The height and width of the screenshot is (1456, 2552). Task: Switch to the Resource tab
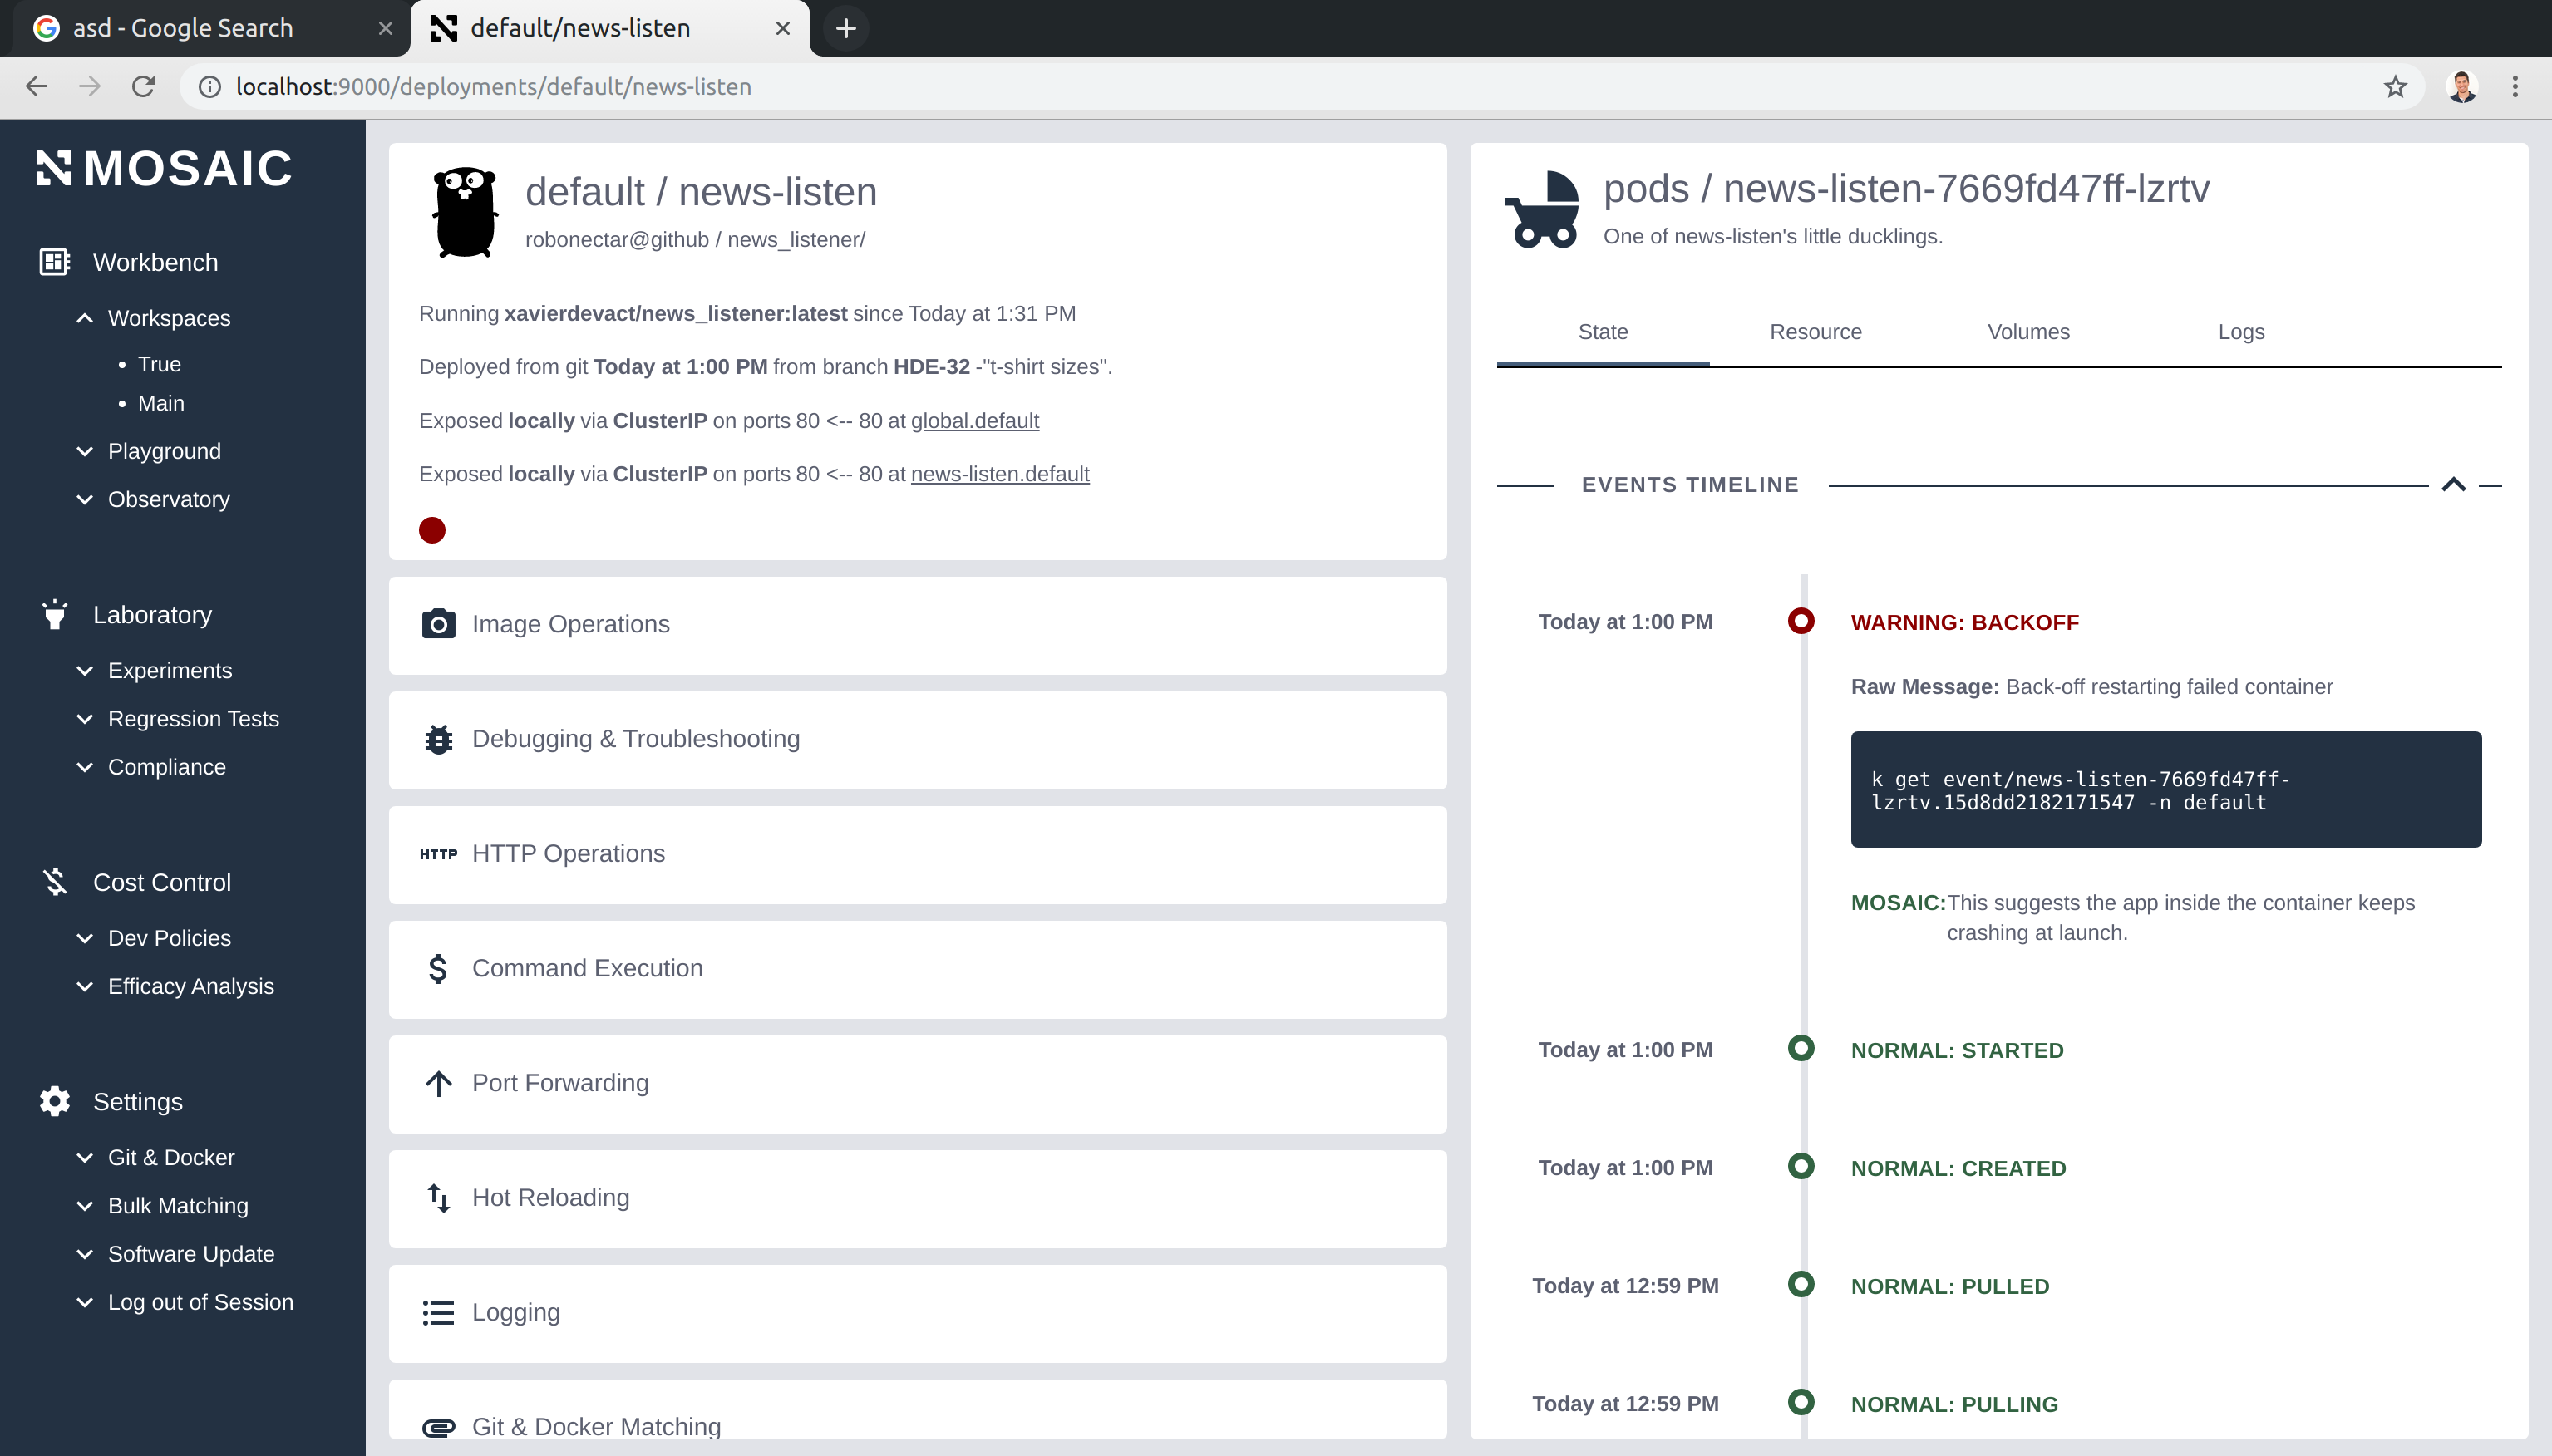[x=1816, y=332]
